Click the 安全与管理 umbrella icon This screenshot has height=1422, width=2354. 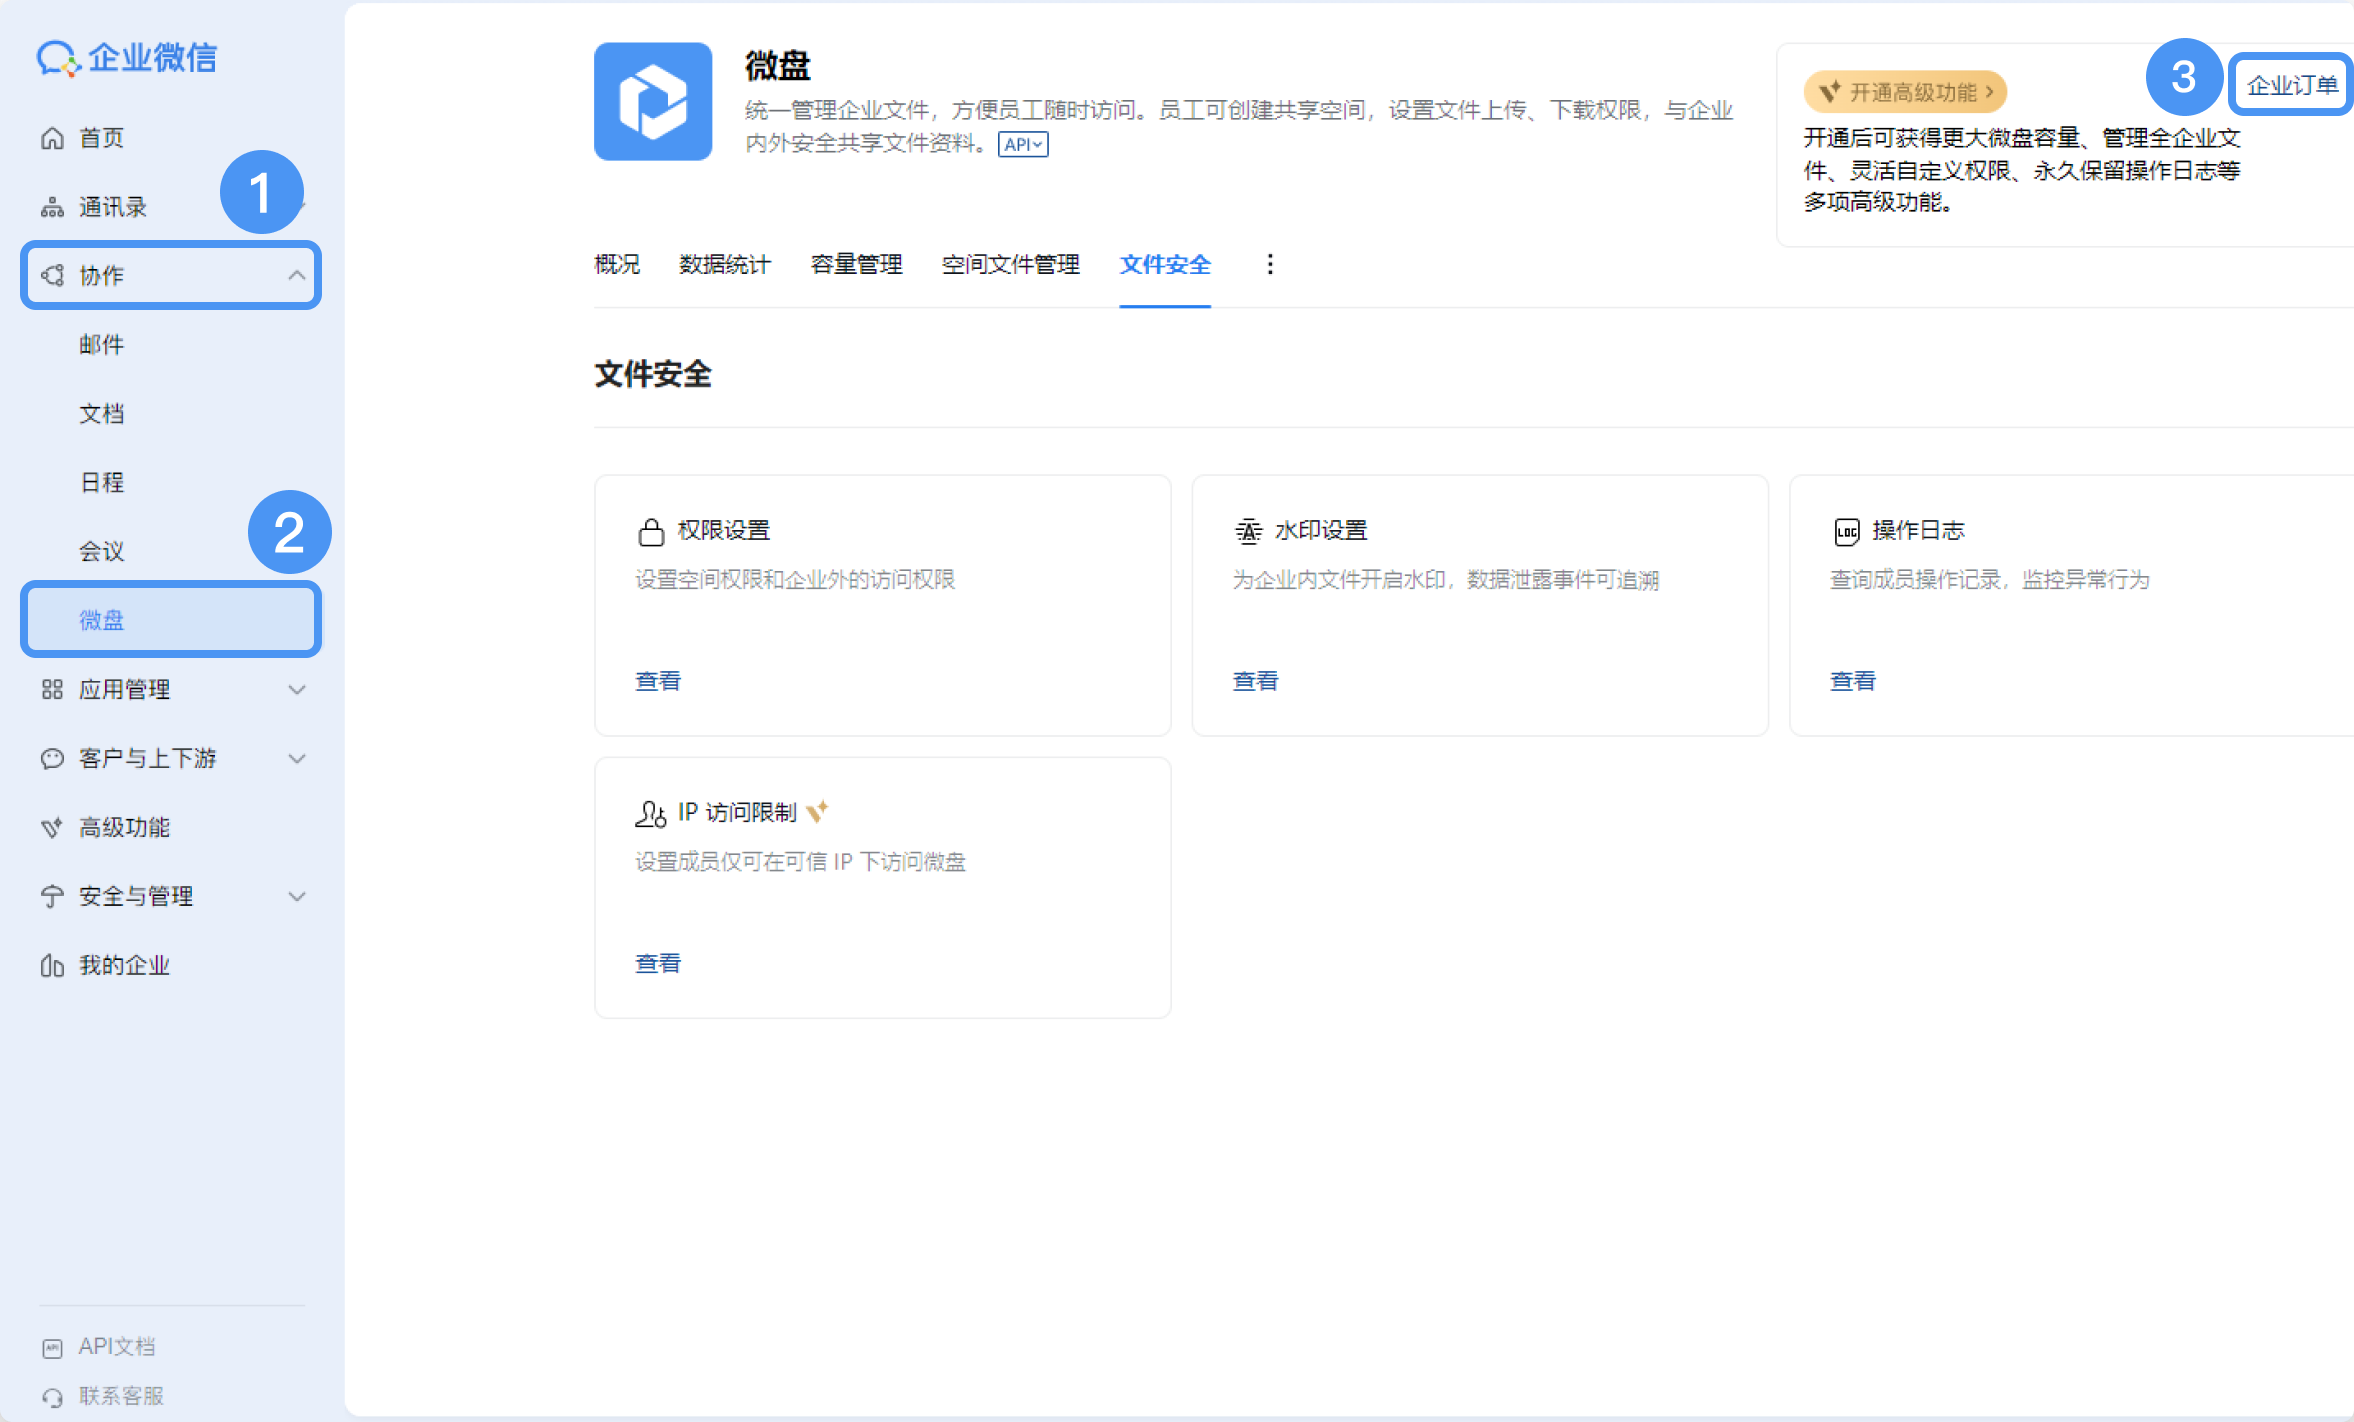(52, 896)
